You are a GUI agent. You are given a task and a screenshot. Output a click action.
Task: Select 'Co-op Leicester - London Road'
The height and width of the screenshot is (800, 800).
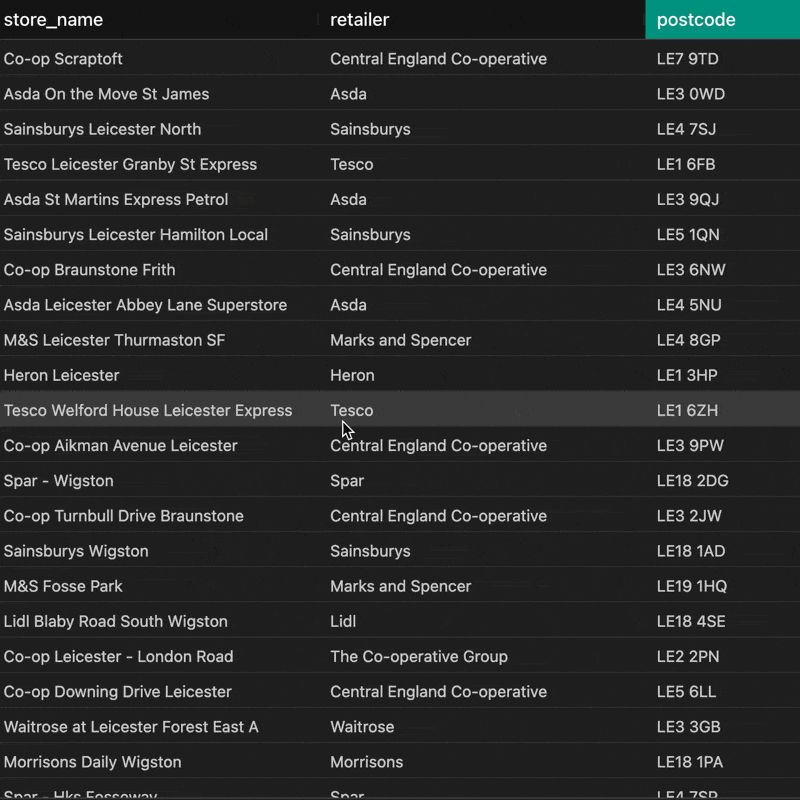point(118,657)
